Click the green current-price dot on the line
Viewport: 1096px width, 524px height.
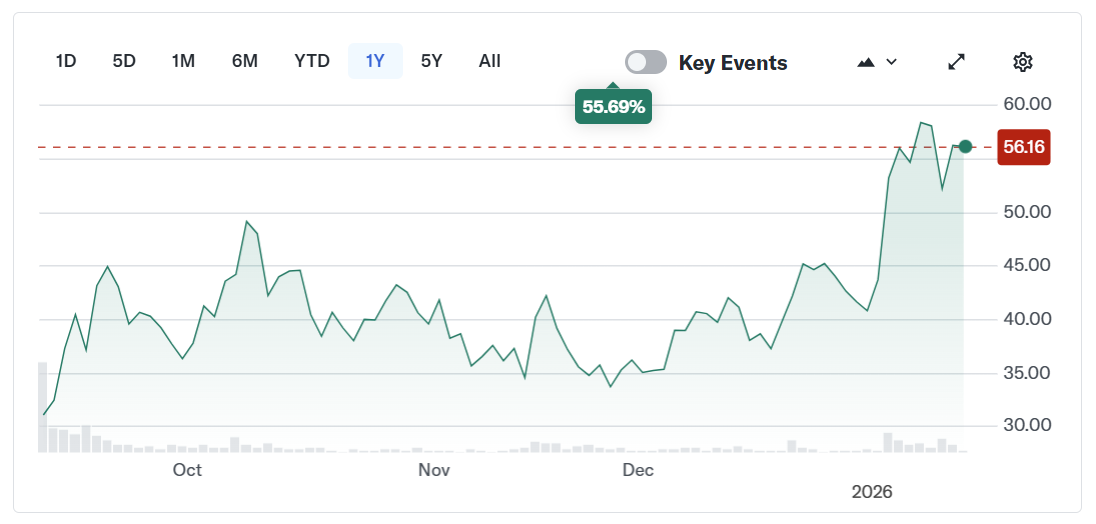point(965,147)
